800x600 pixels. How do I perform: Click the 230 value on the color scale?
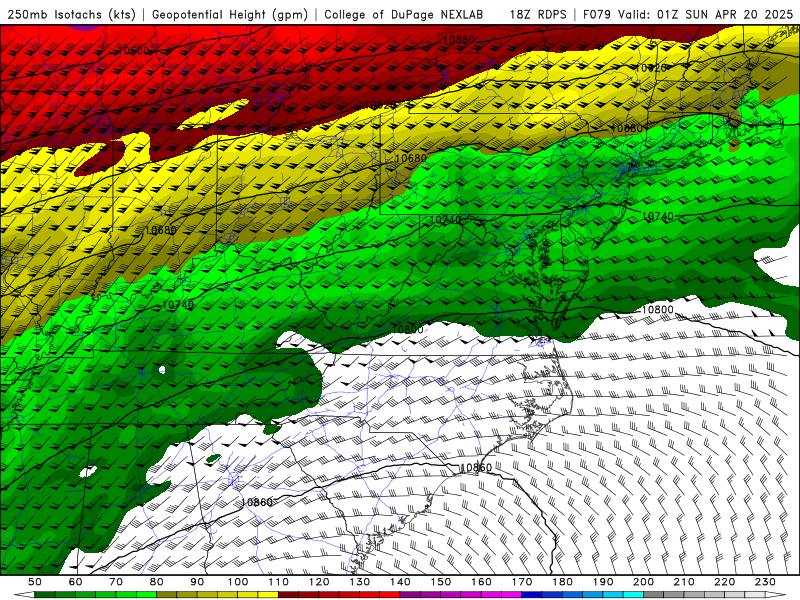coord(765,582)
